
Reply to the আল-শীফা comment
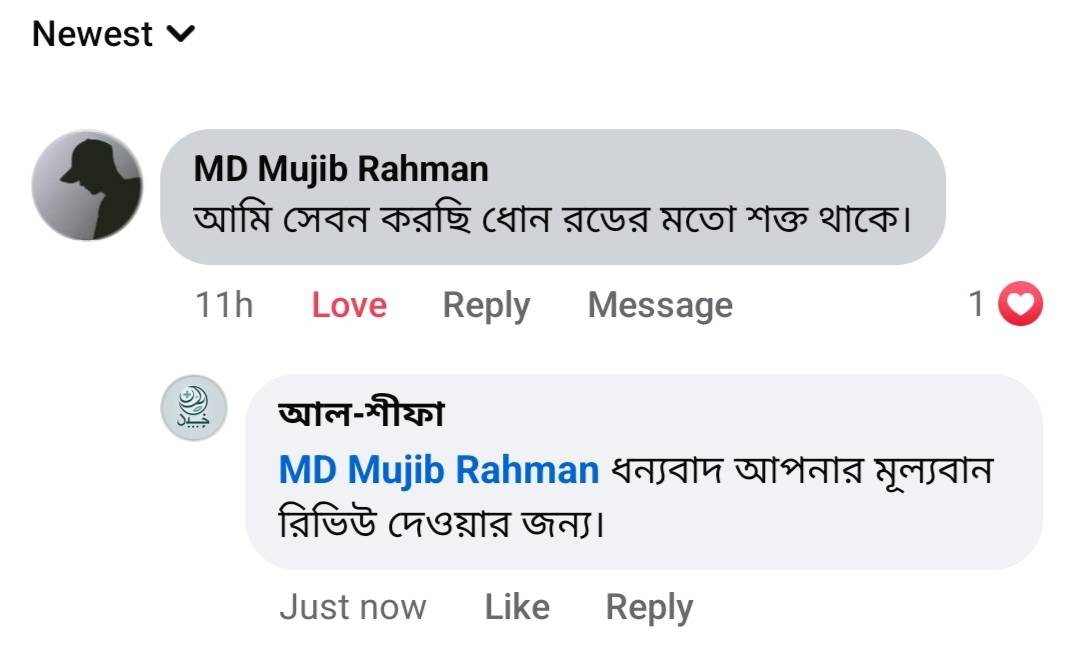649,607
